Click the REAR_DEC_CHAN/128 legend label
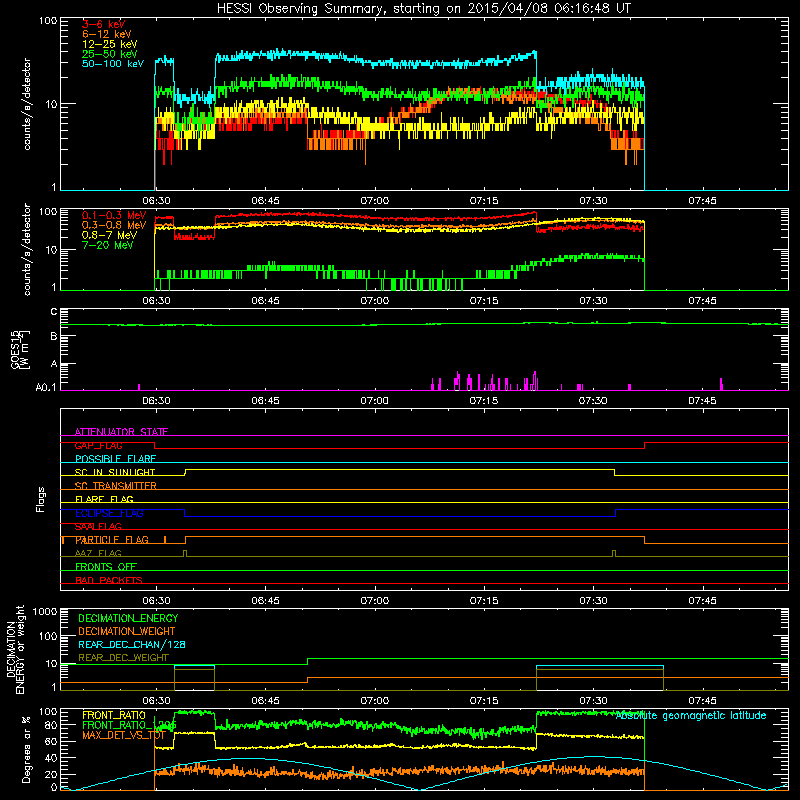Image resolution: width=800 pixels, height=800 pixels. point(132,644)
